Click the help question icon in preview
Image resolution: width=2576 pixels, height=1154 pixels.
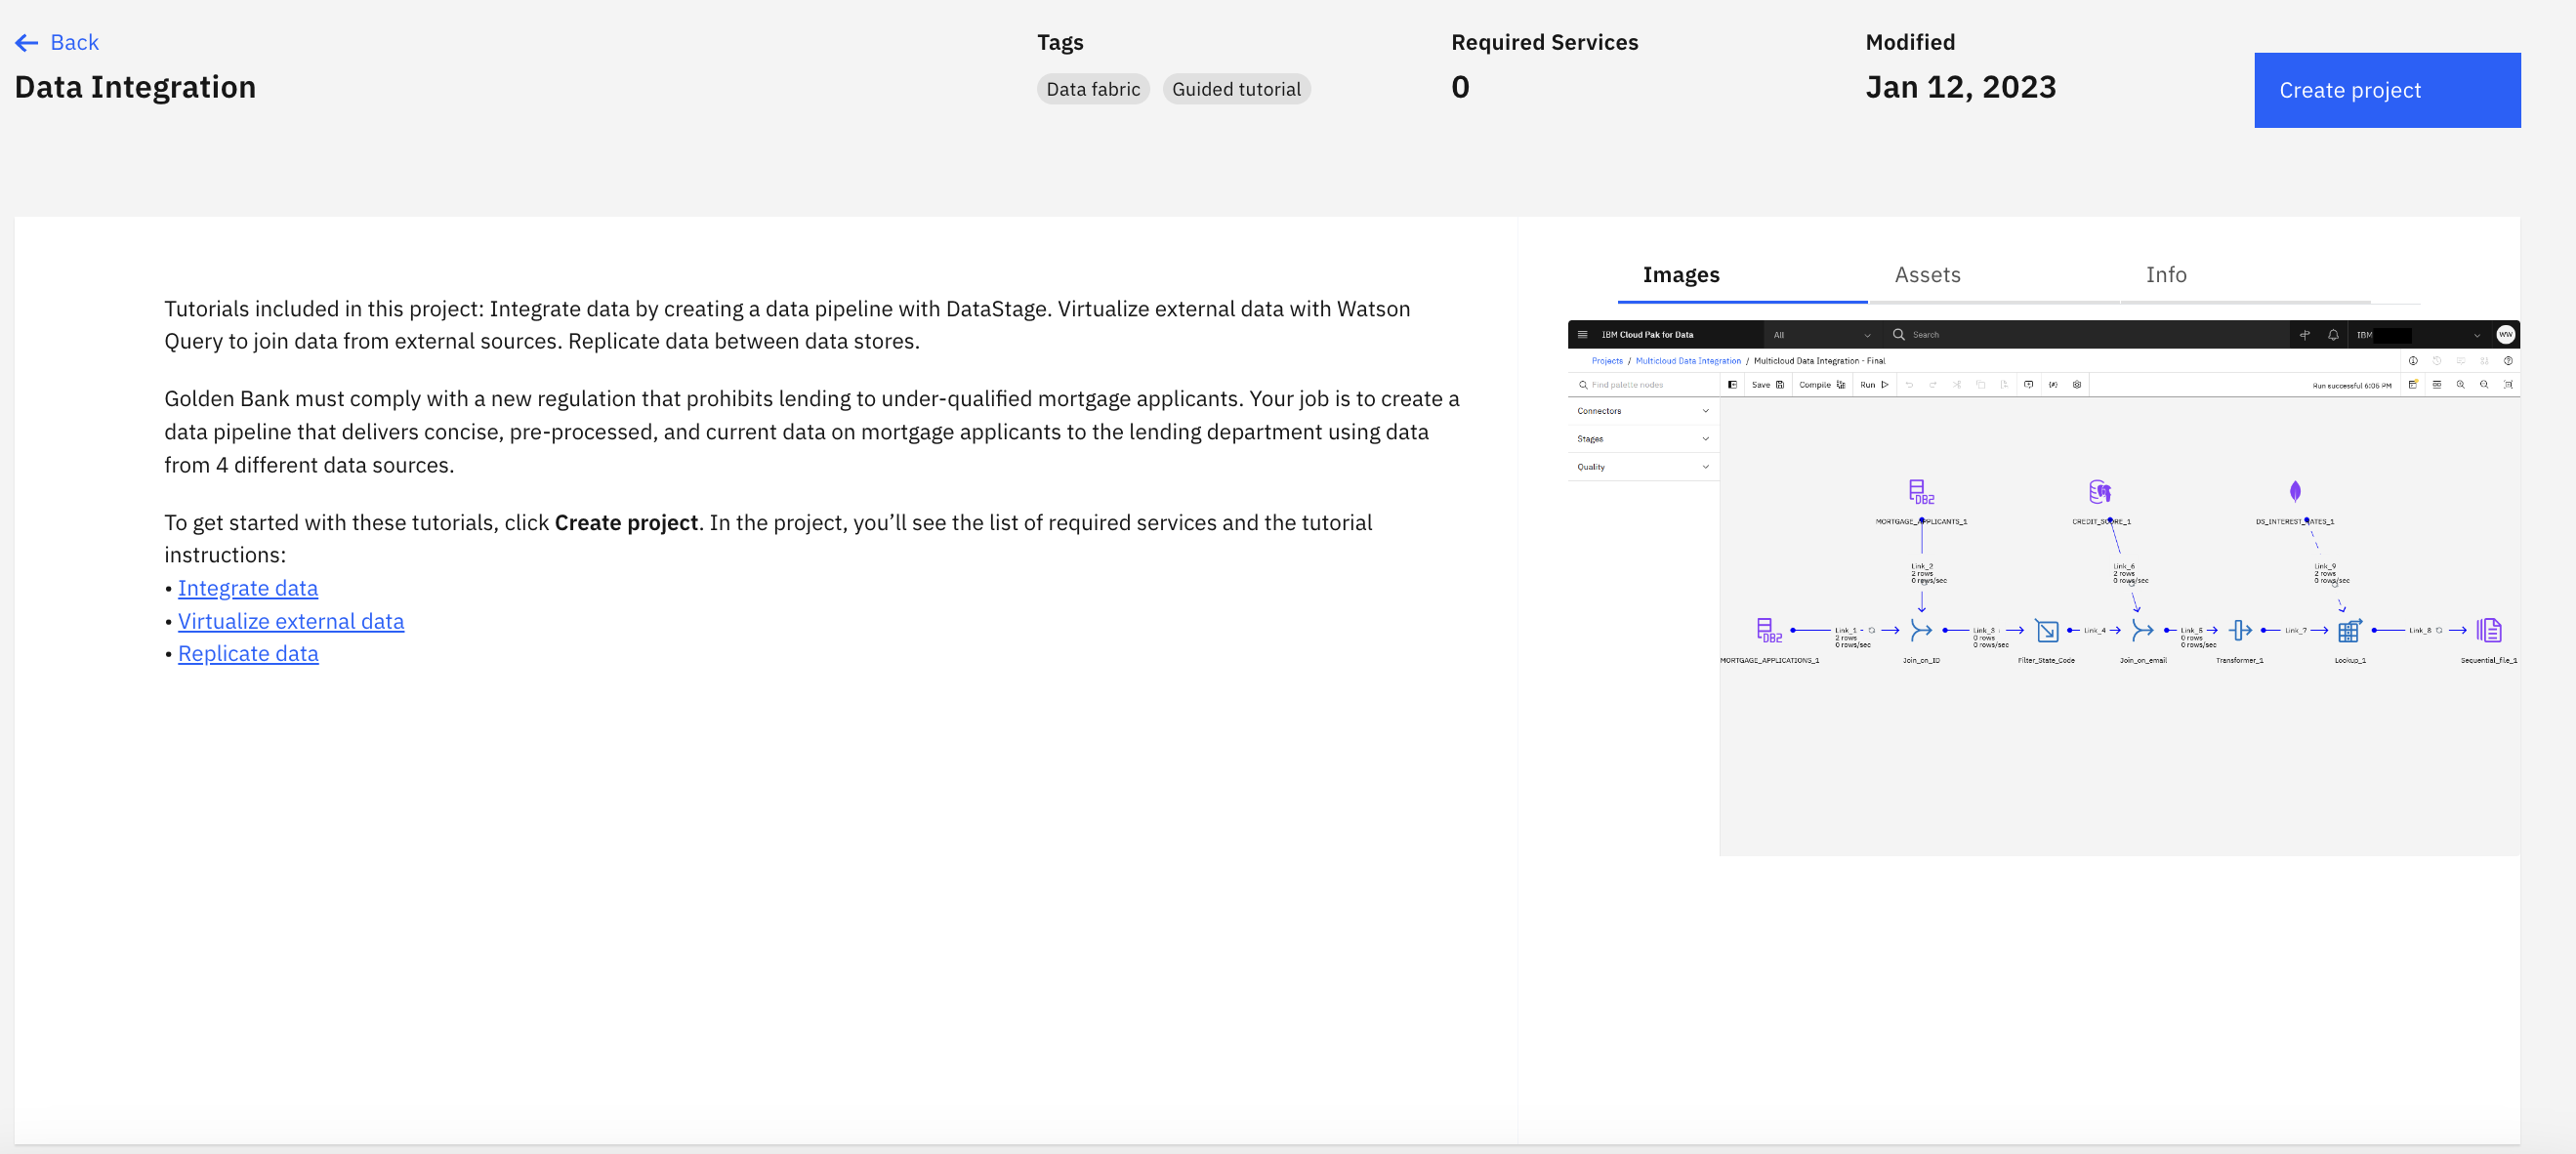(x=2508, y=361)
